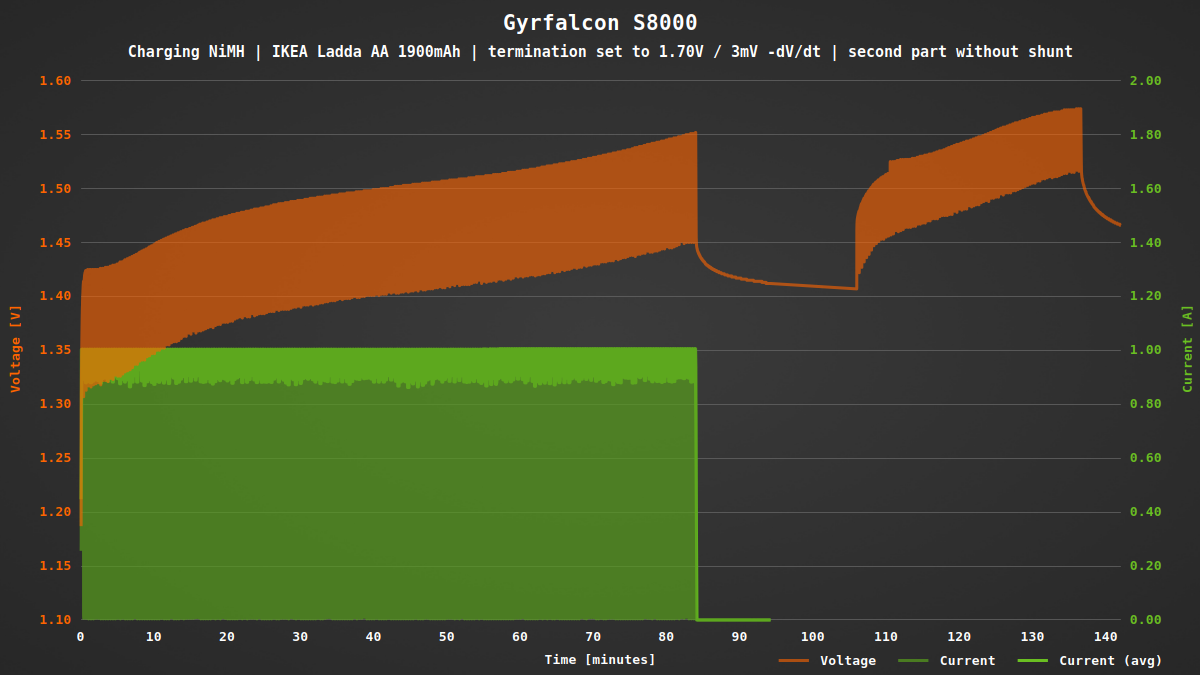Click the 0.00 current axis tick
The width and height of the screenshot is (1200, 675).
coord(1145,620)
